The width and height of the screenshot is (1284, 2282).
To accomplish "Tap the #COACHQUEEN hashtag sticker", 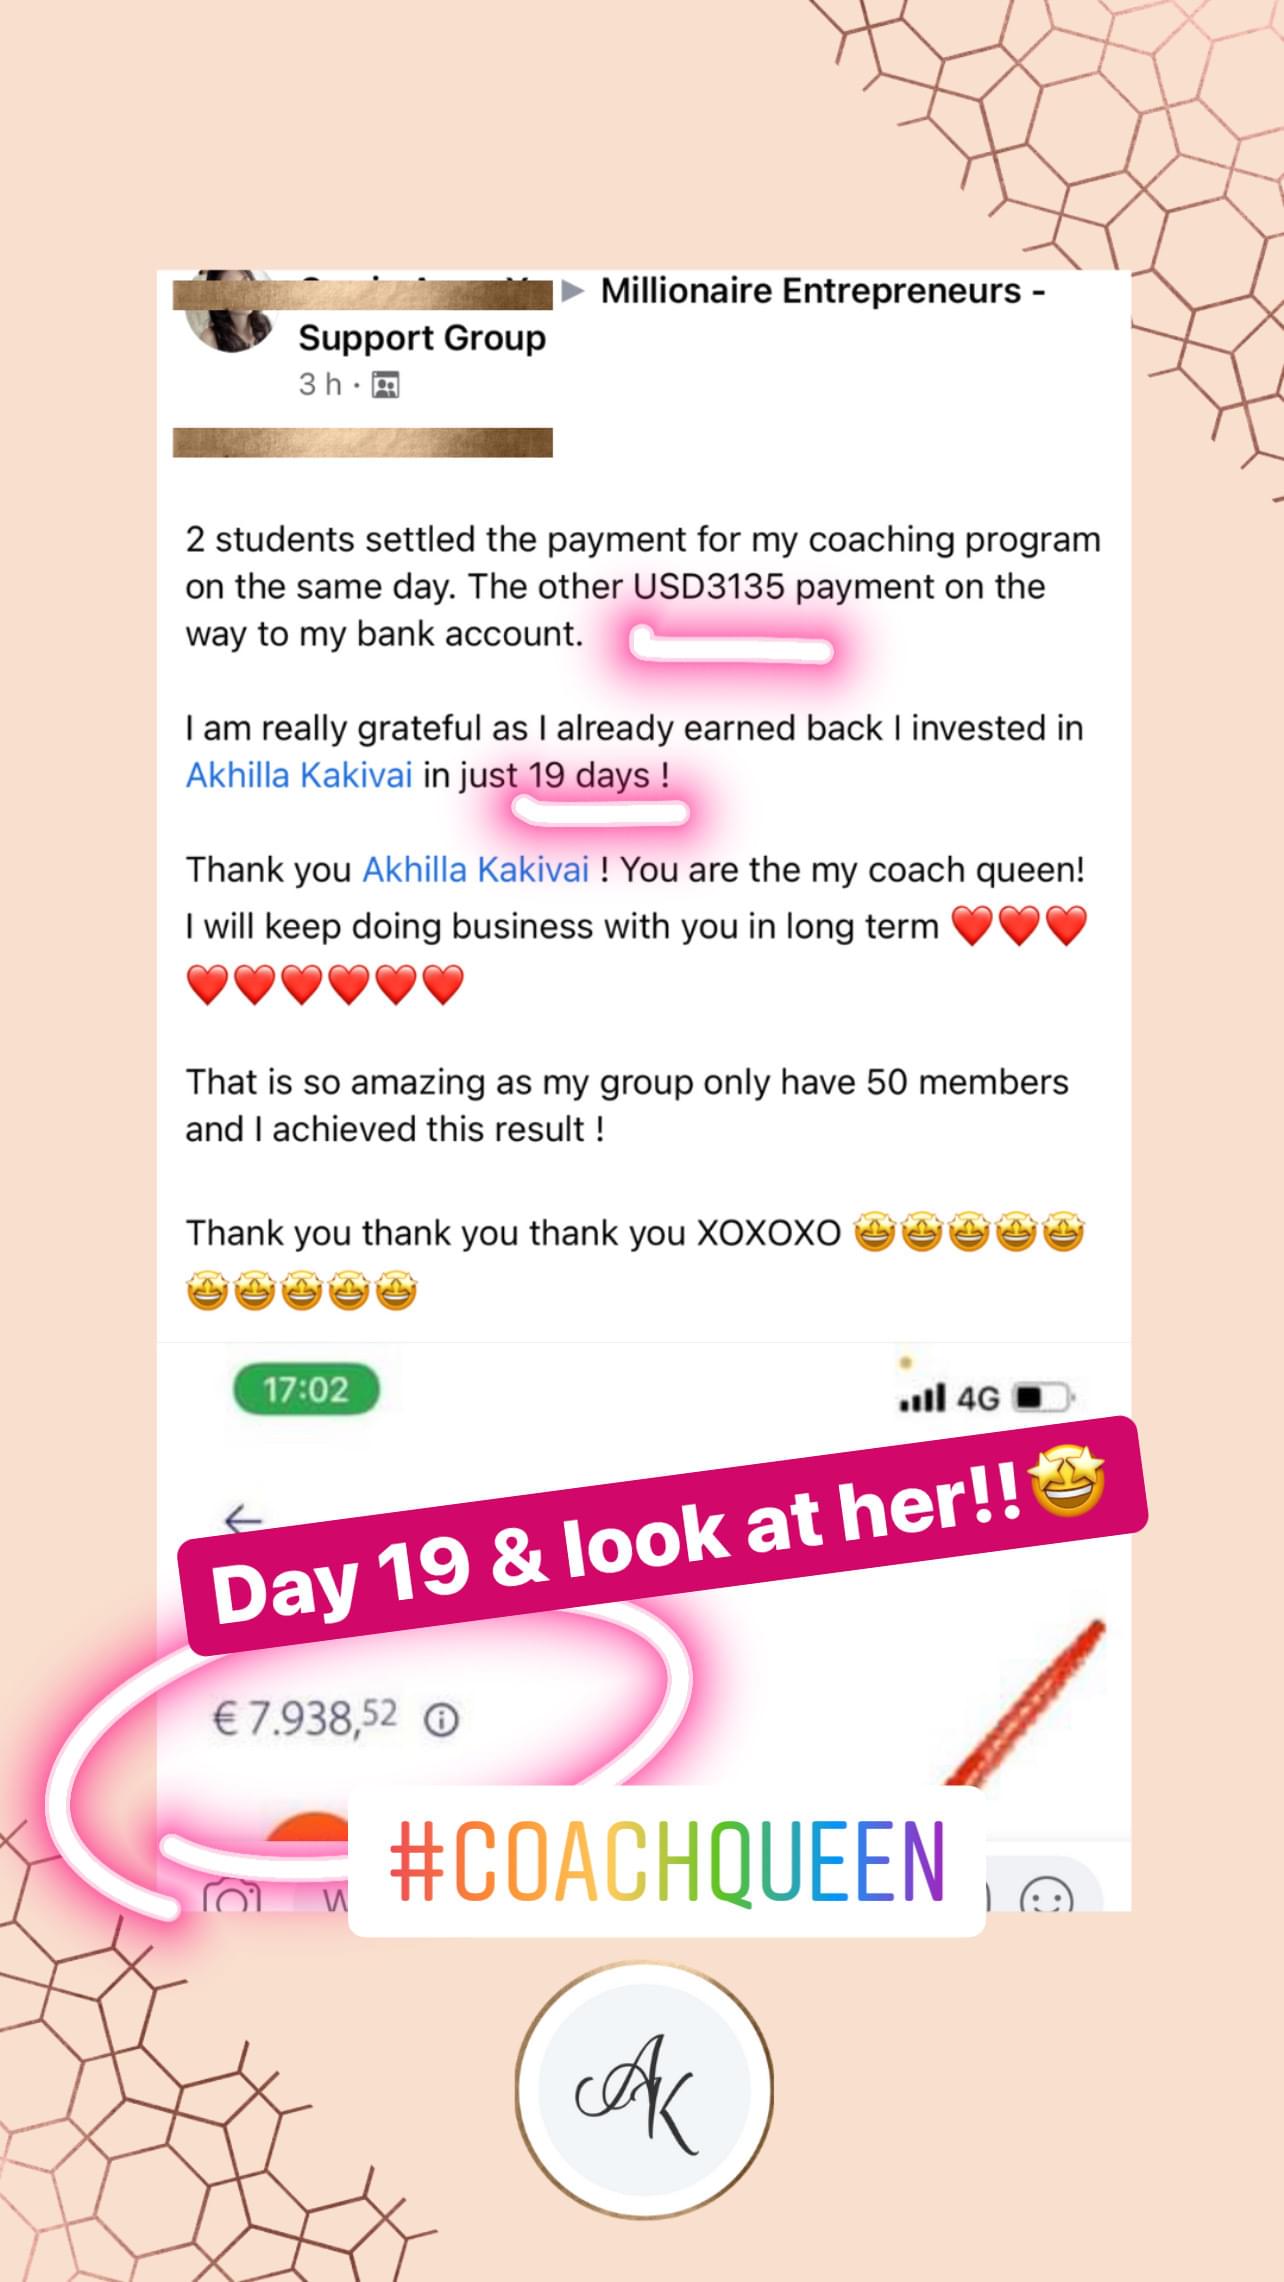I will 667,1861.
